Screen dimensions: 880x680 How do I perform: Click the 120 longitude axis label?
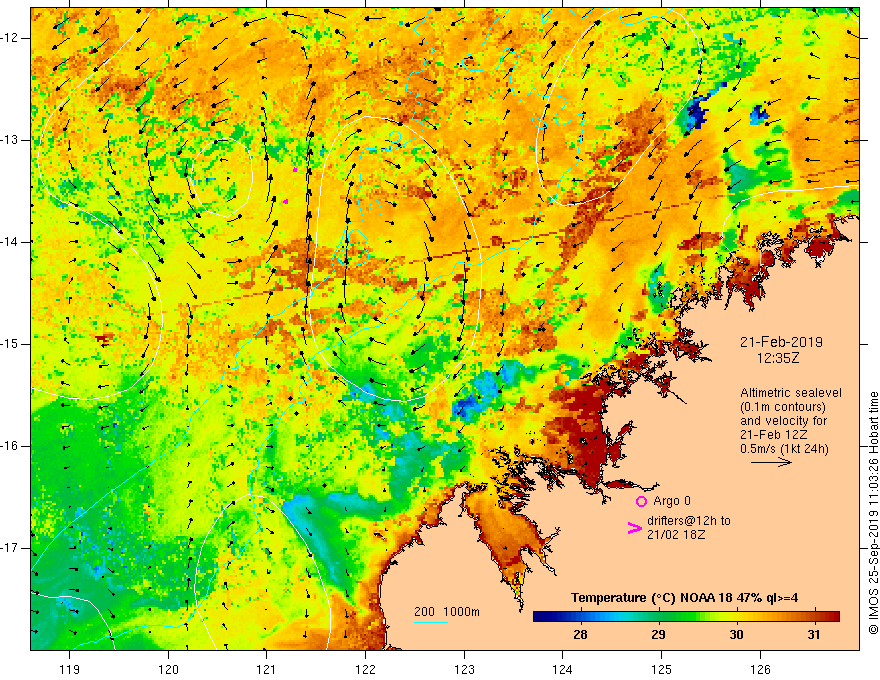tap(168, 669)
